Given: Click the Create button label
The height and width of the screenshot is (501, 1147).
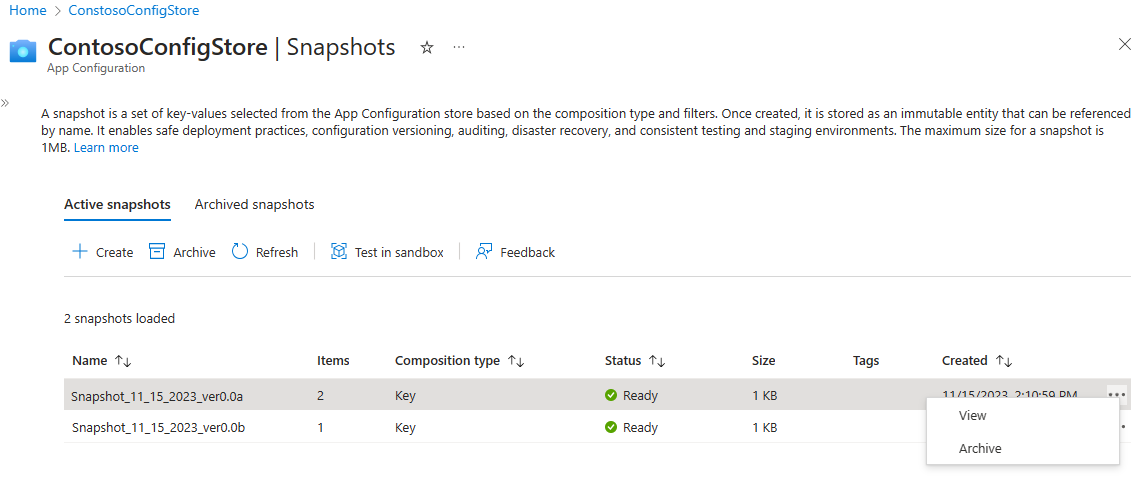Looking at the screenshot, I should click(x=115, y=252).
